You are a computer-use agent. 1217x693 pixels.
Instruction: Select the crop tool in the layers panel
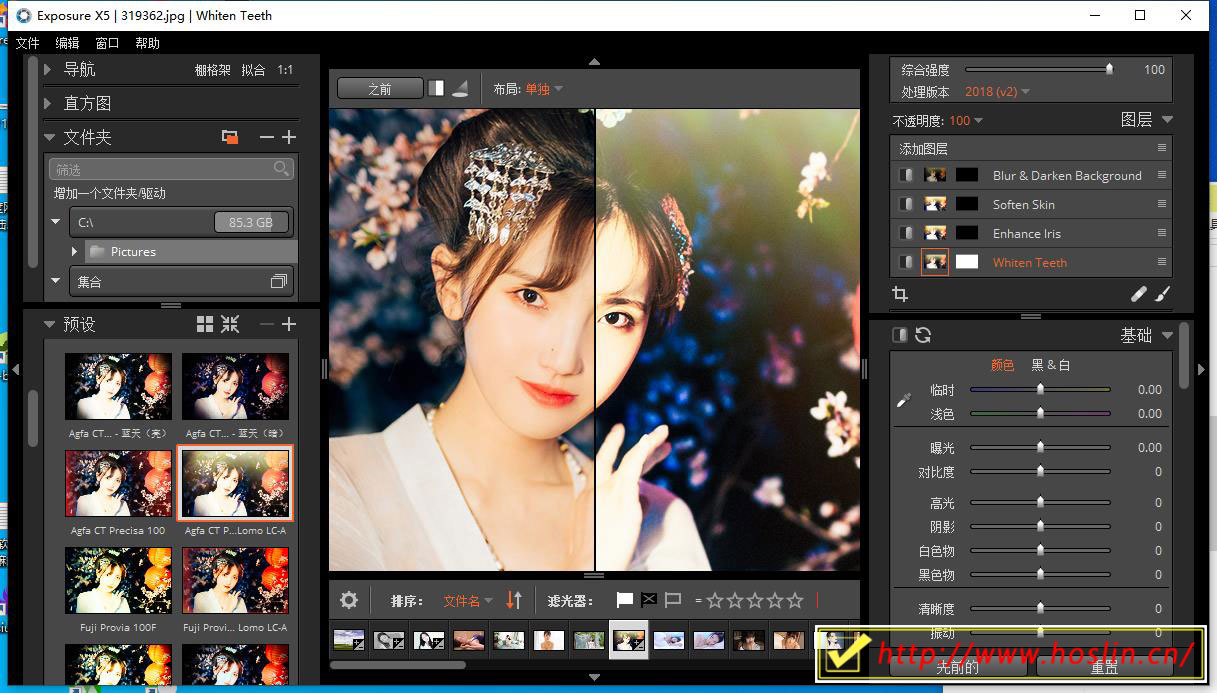click(x=900, y=294)
